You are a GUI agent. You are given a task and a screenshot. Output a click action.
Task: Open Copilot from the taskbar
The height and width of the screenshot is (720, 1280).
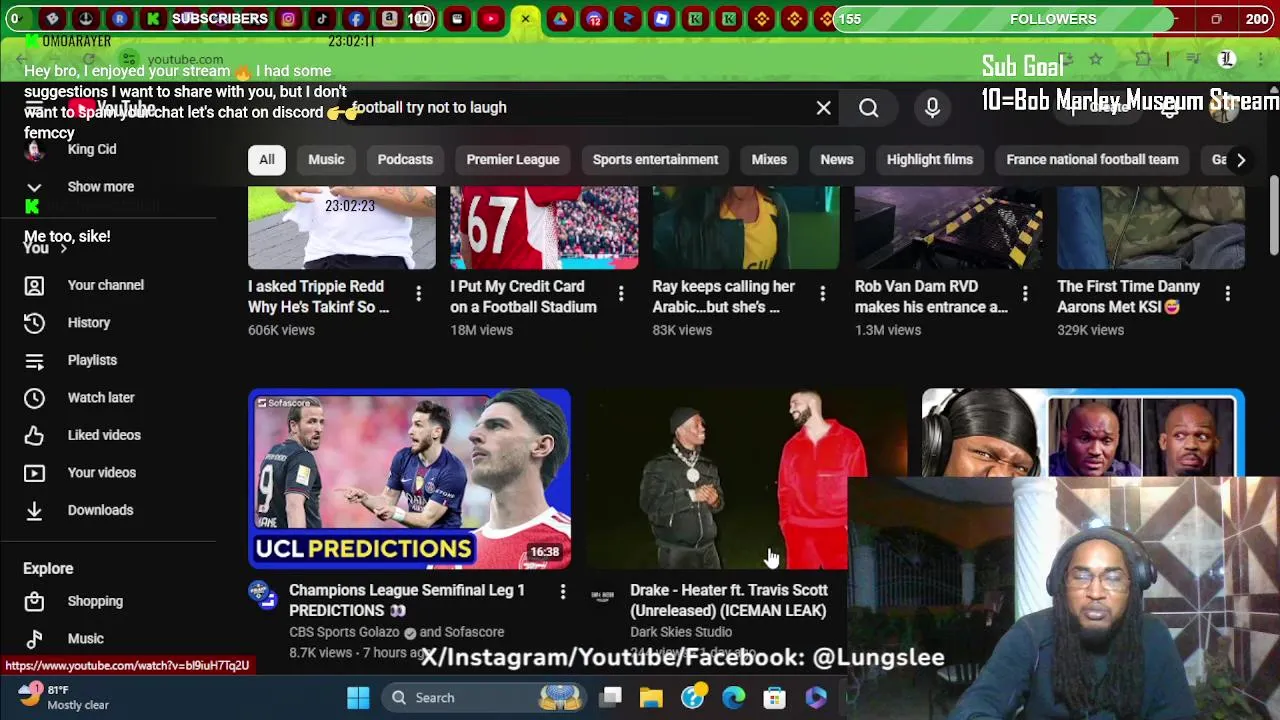[x=816, y=698]
